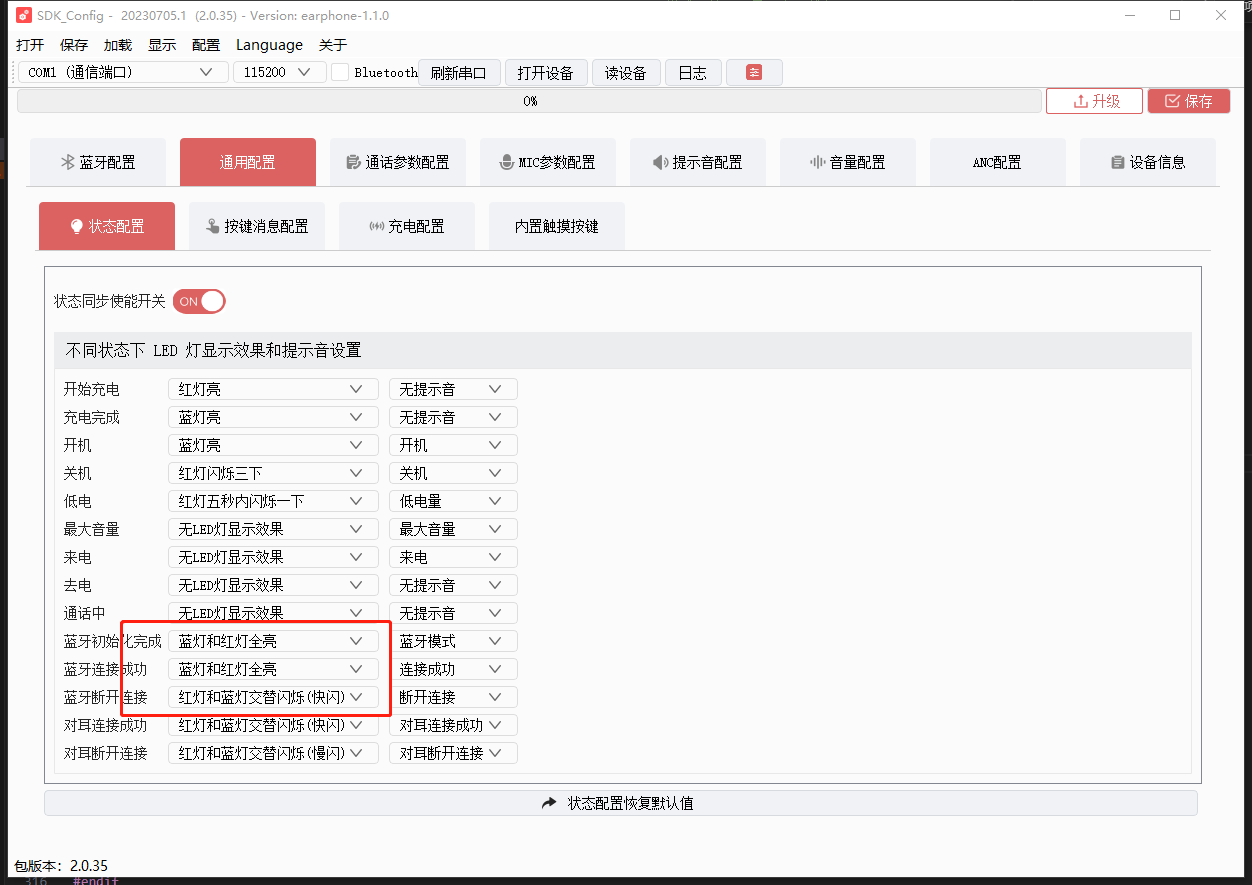1252x885 pixels.
Task: Click 状态配置恢复默认值 restore defaults button
Action: pyautogui.click(x=620, y=803)
